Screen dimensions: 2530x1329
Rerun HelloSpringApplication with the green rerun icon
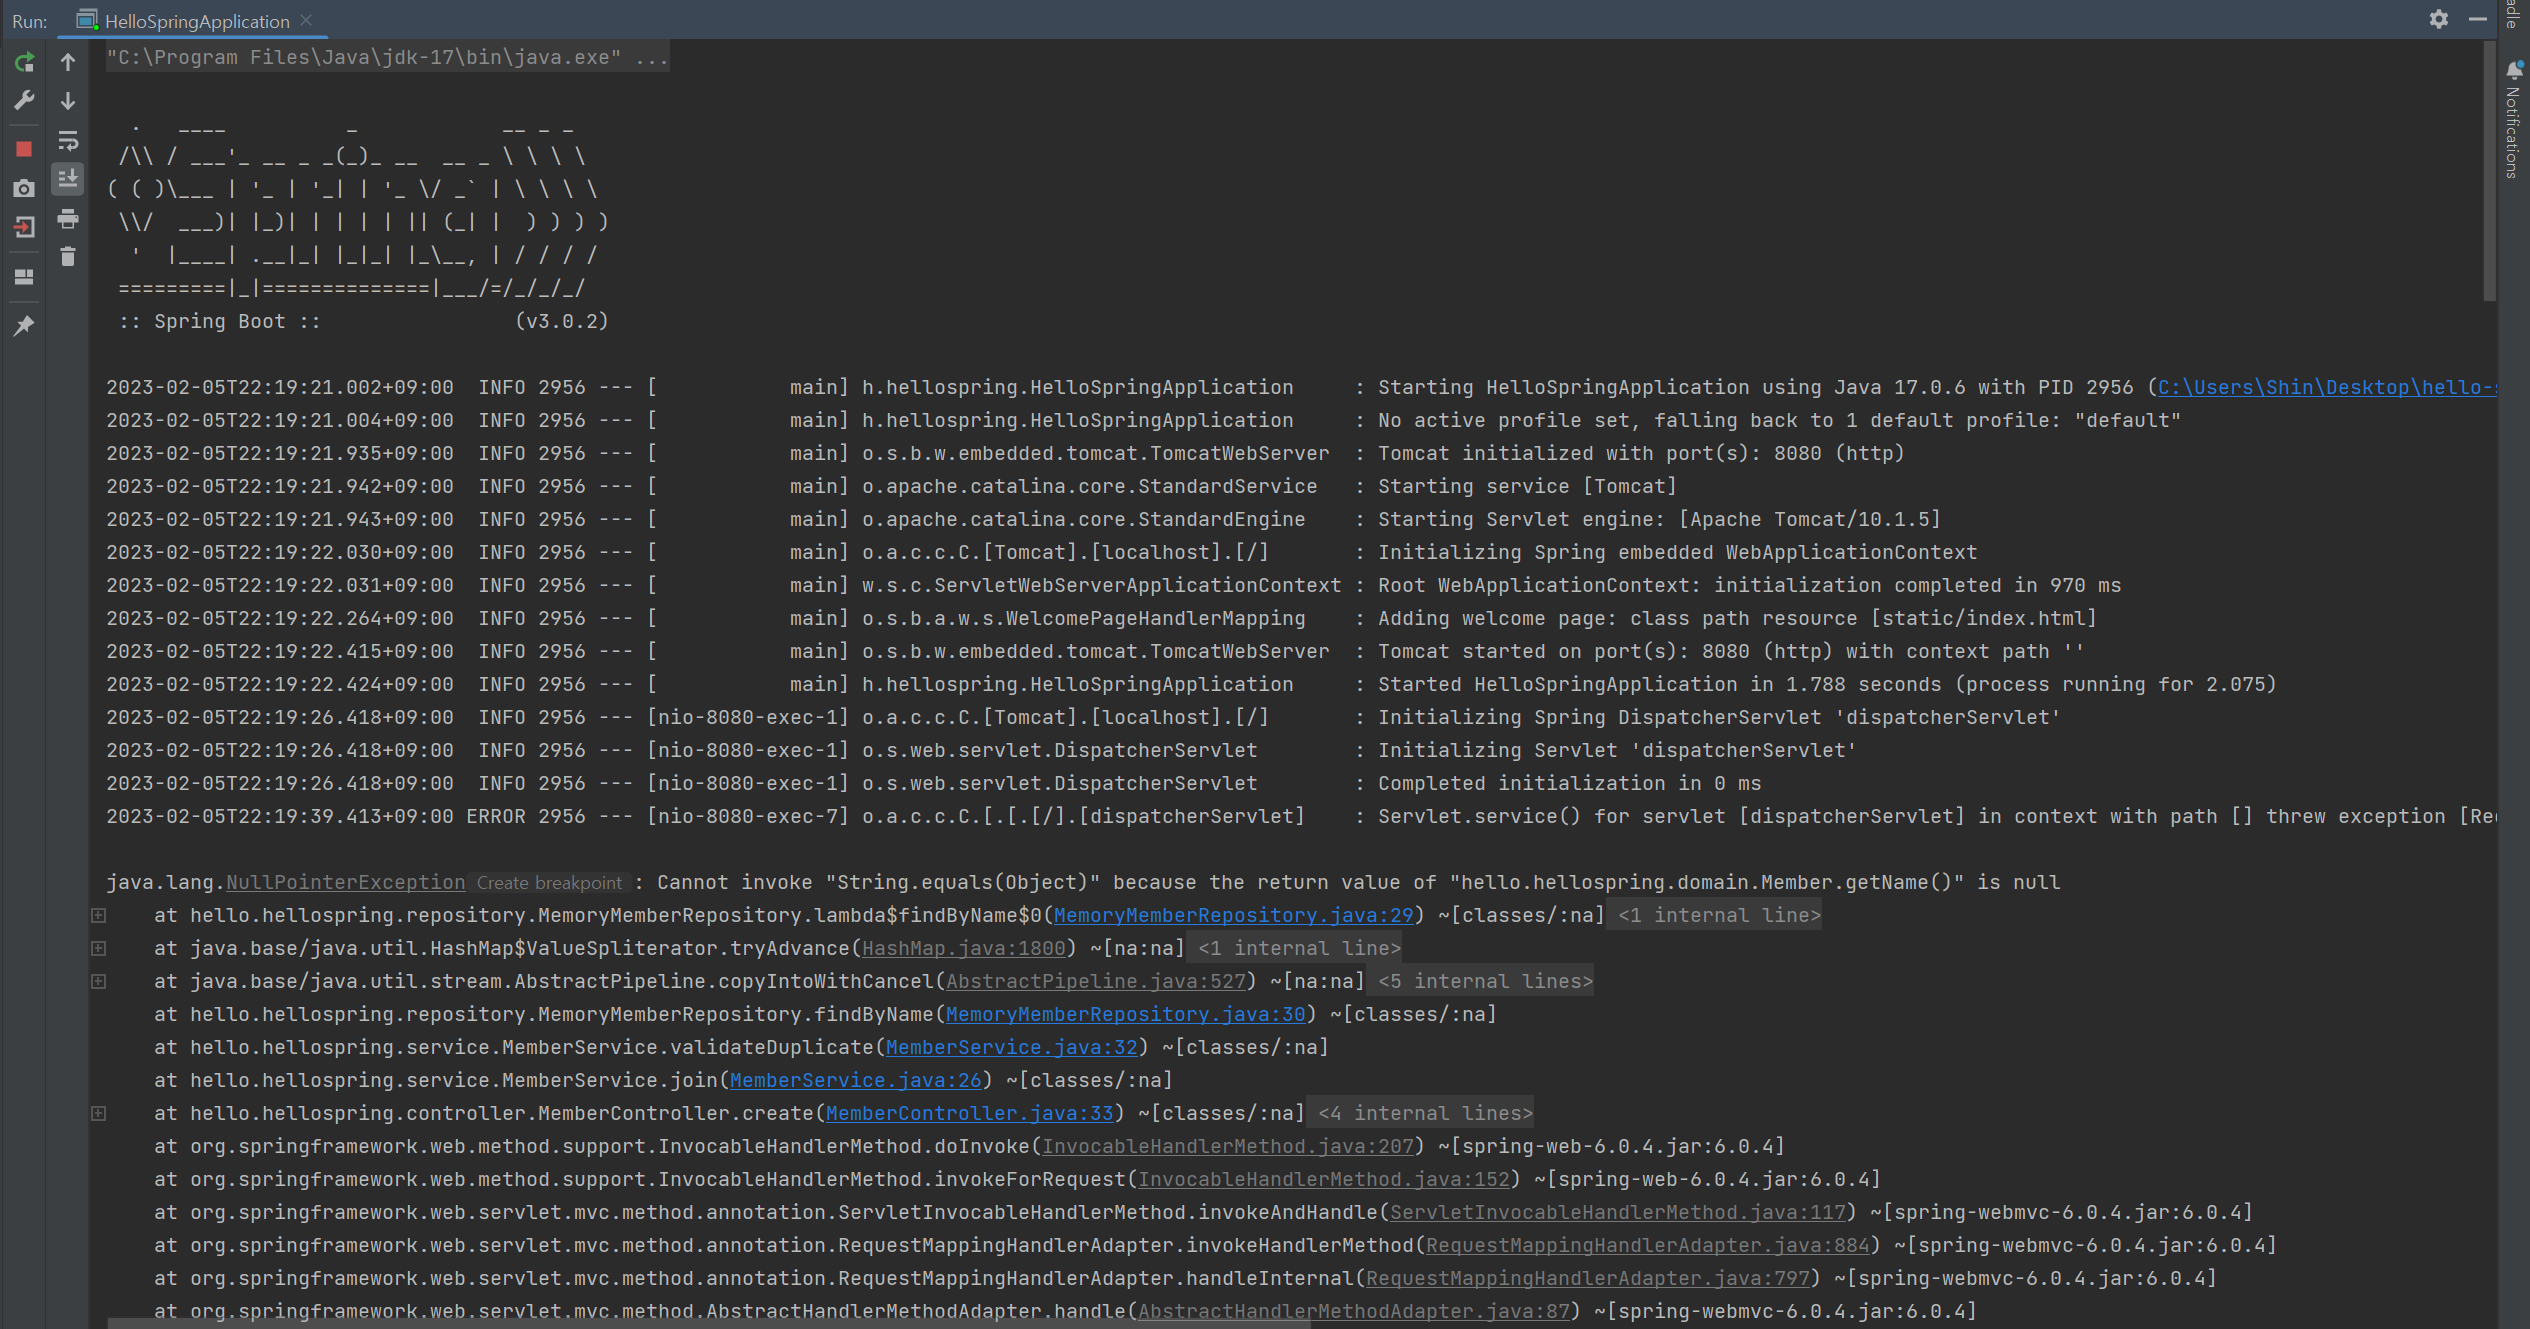click(25, 62)
